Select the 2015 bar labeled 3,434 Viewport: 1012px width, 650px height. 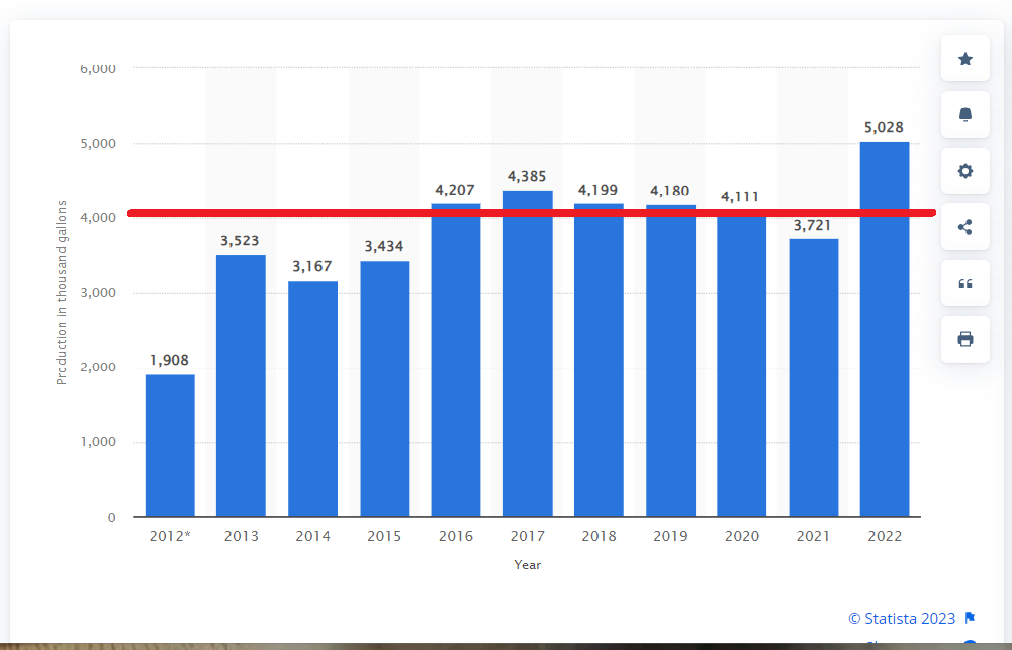pyautogui.click(x=385, y=389)
